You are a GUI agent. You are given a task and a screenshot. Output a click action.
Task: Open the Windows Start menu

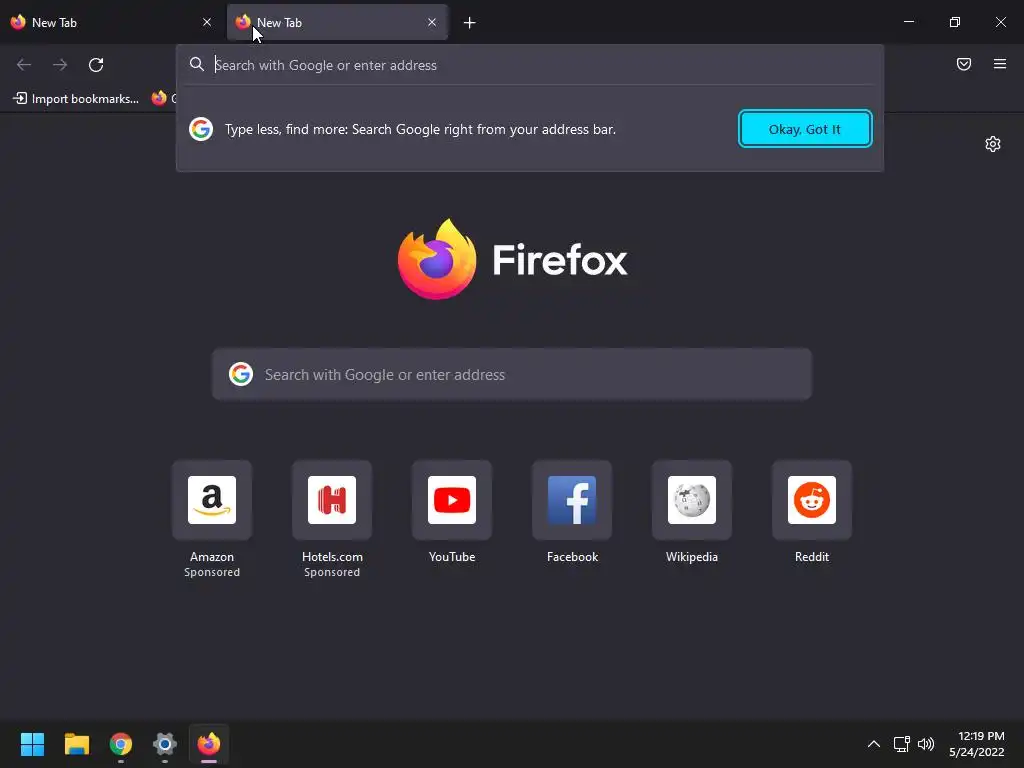tap(32, 744)
